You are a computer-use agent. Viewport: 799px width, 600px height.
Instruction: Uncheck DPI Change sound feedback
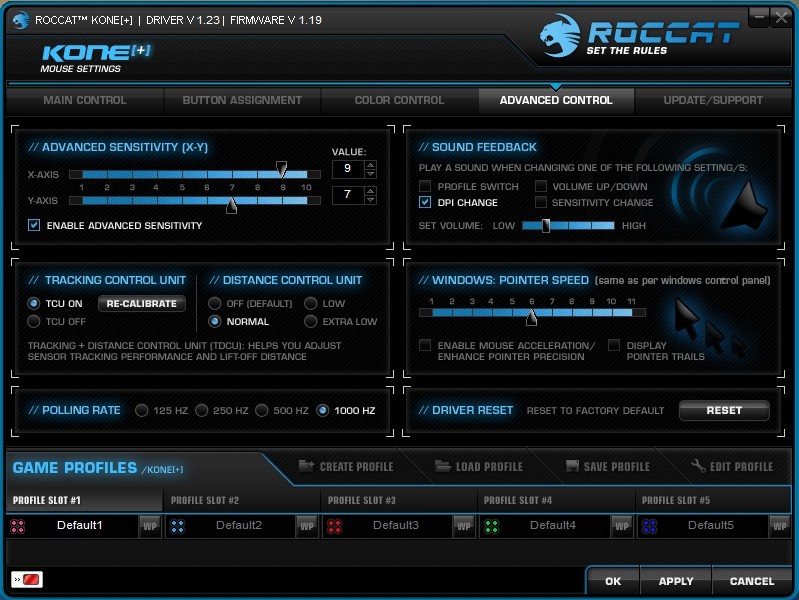[x=425, y=202]
